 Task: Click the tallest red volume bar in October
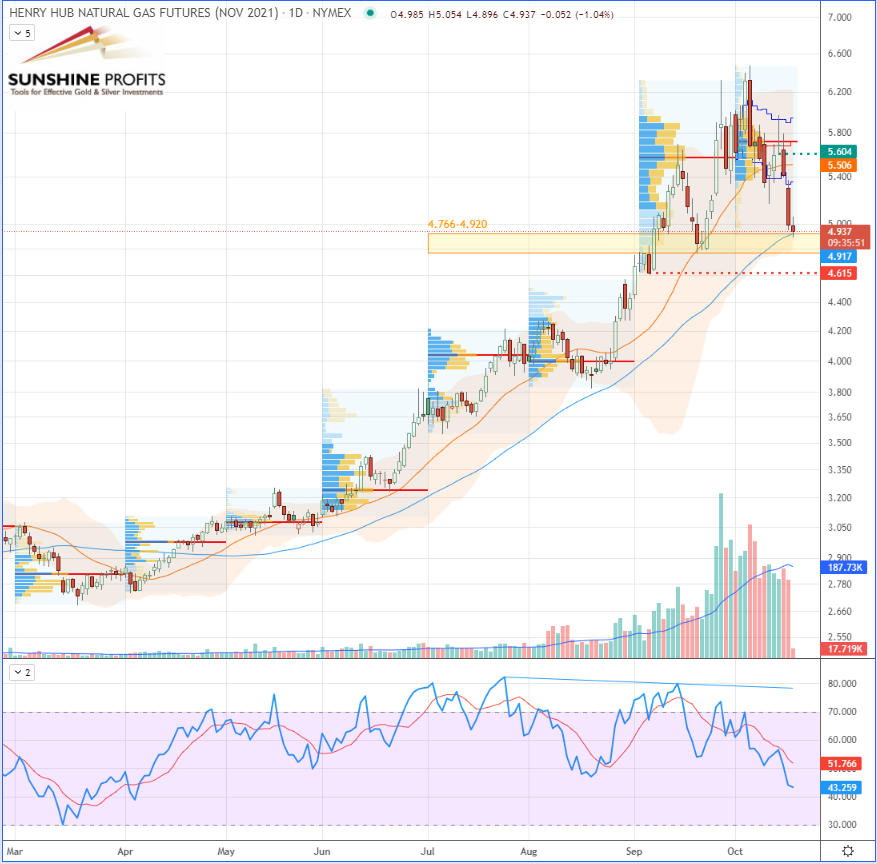tap(750, 591)
